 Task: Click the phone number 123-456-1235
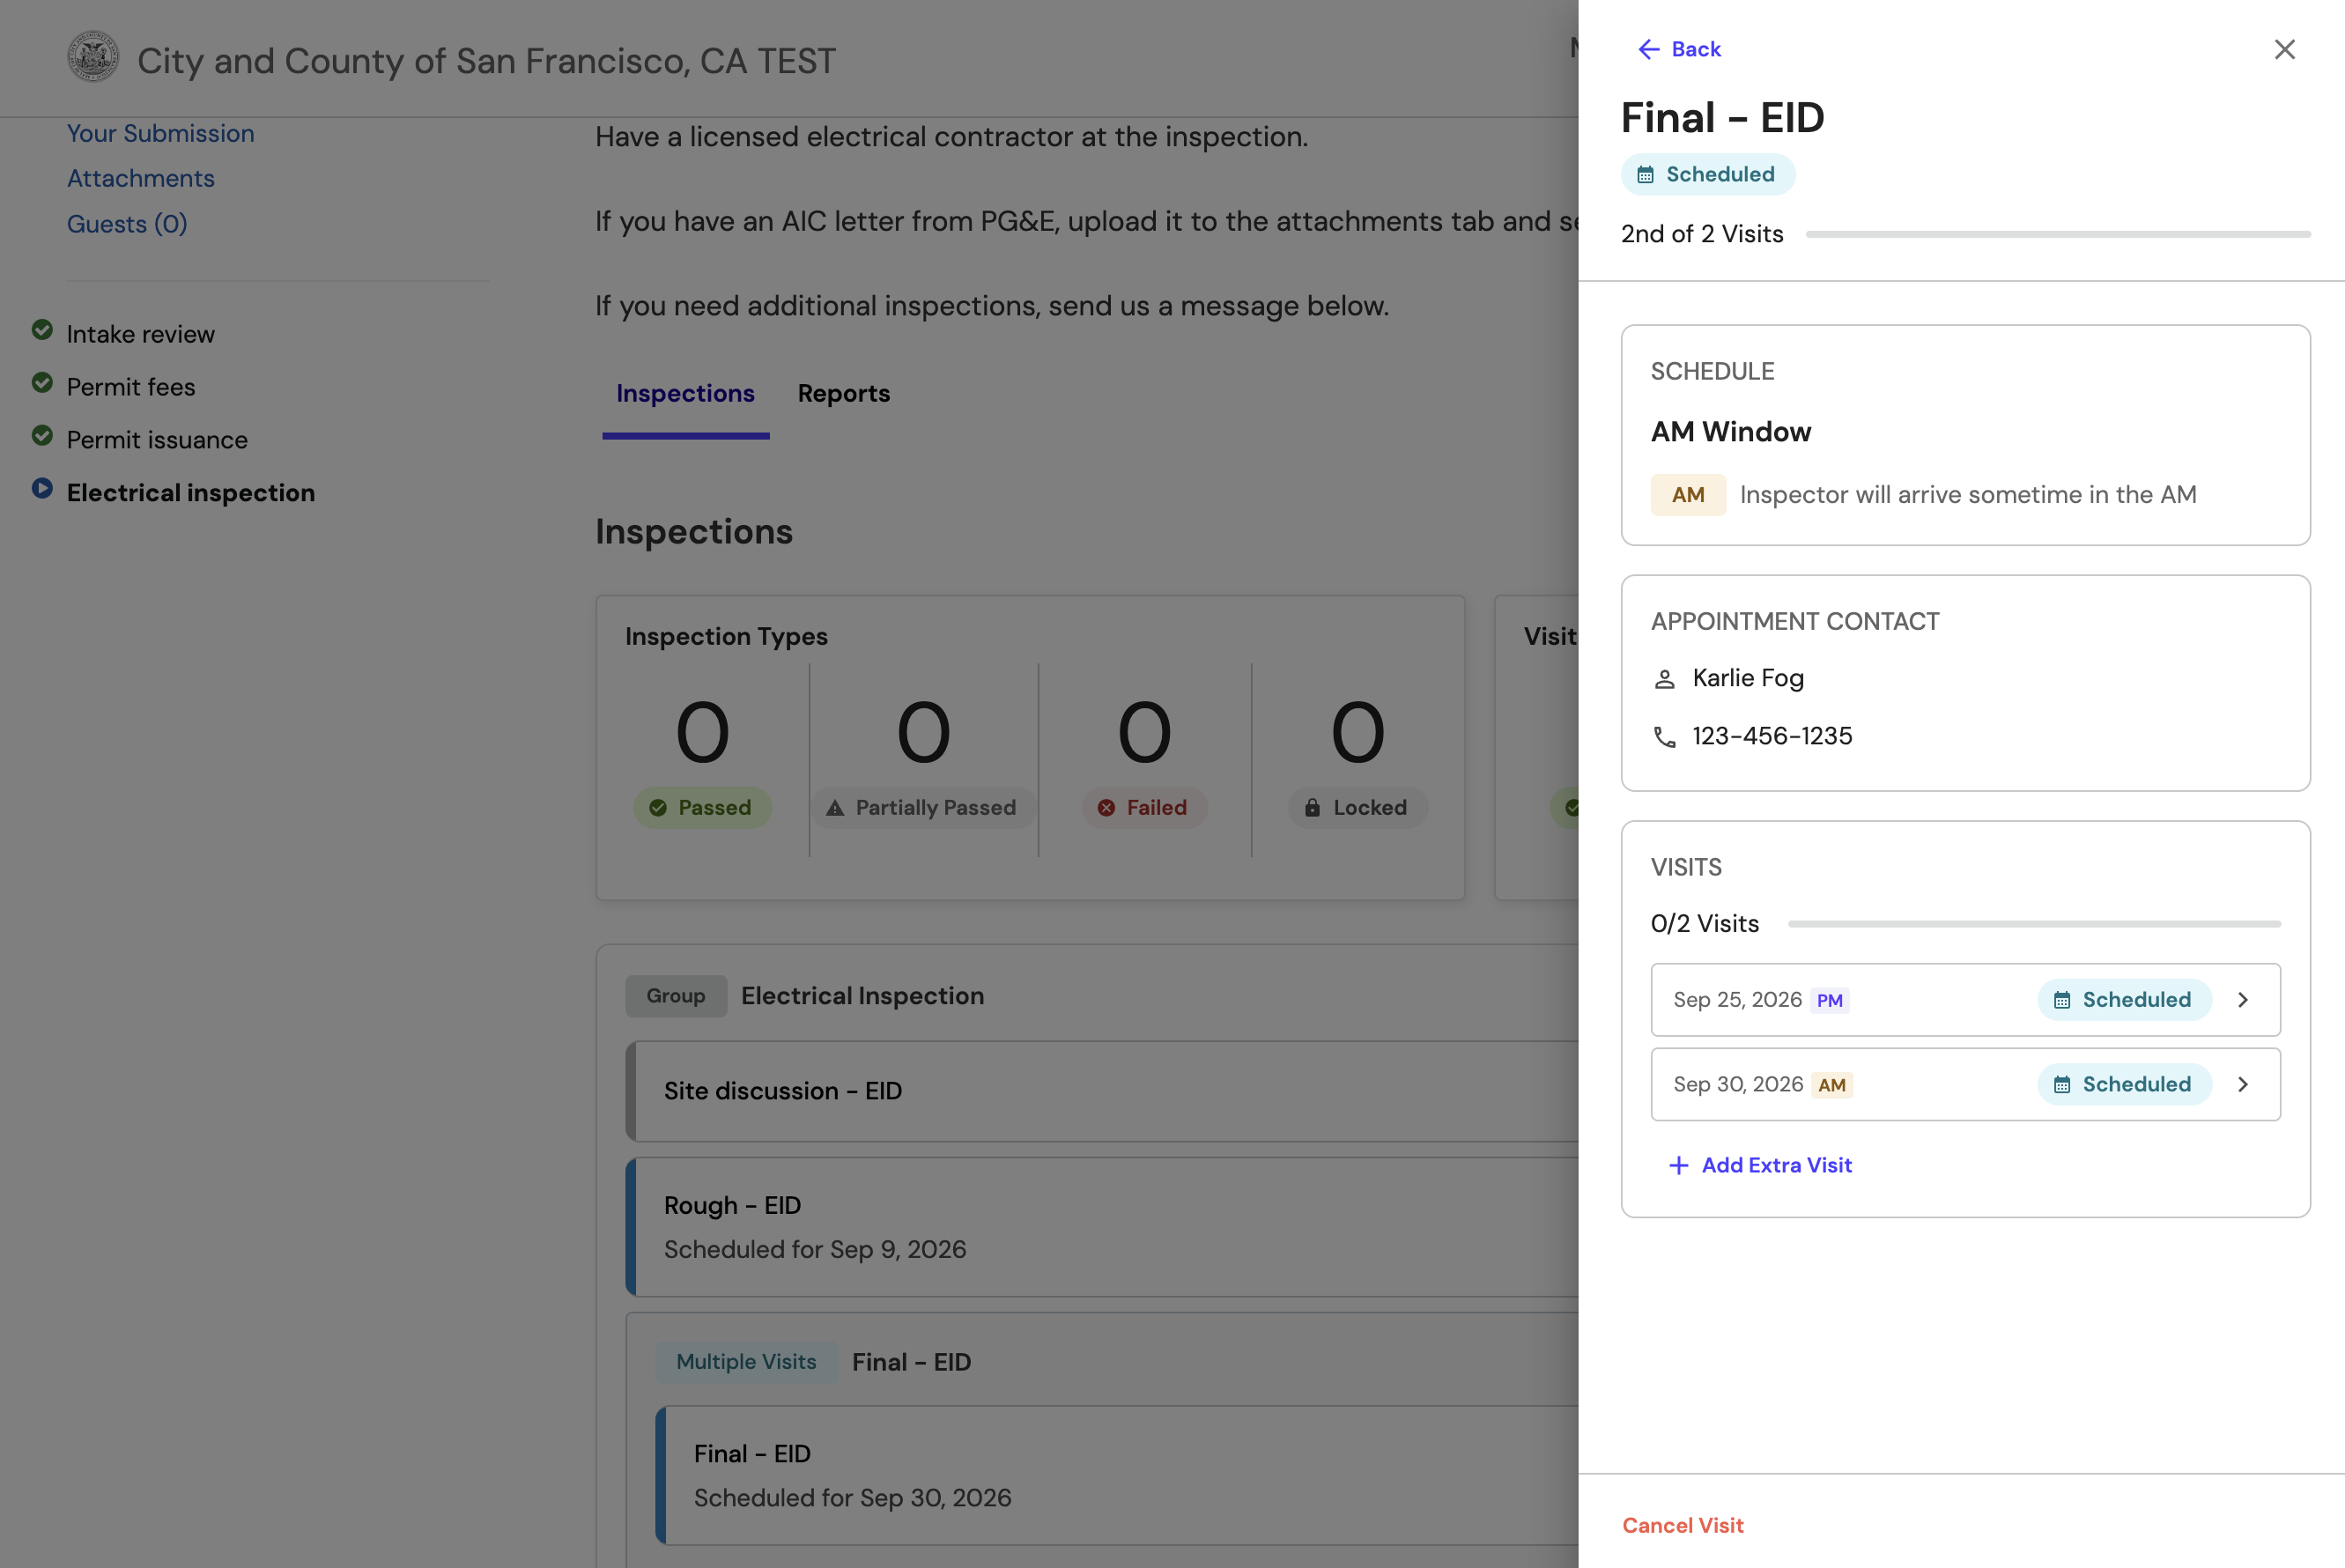(x=1771, y=736)
